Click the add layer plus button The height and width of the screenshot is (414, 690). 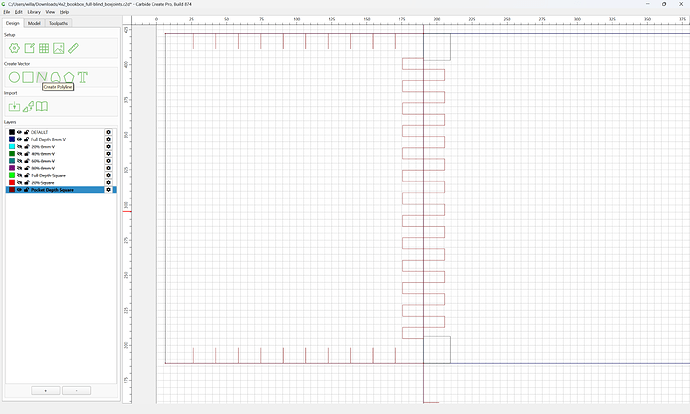coord(46,391)
